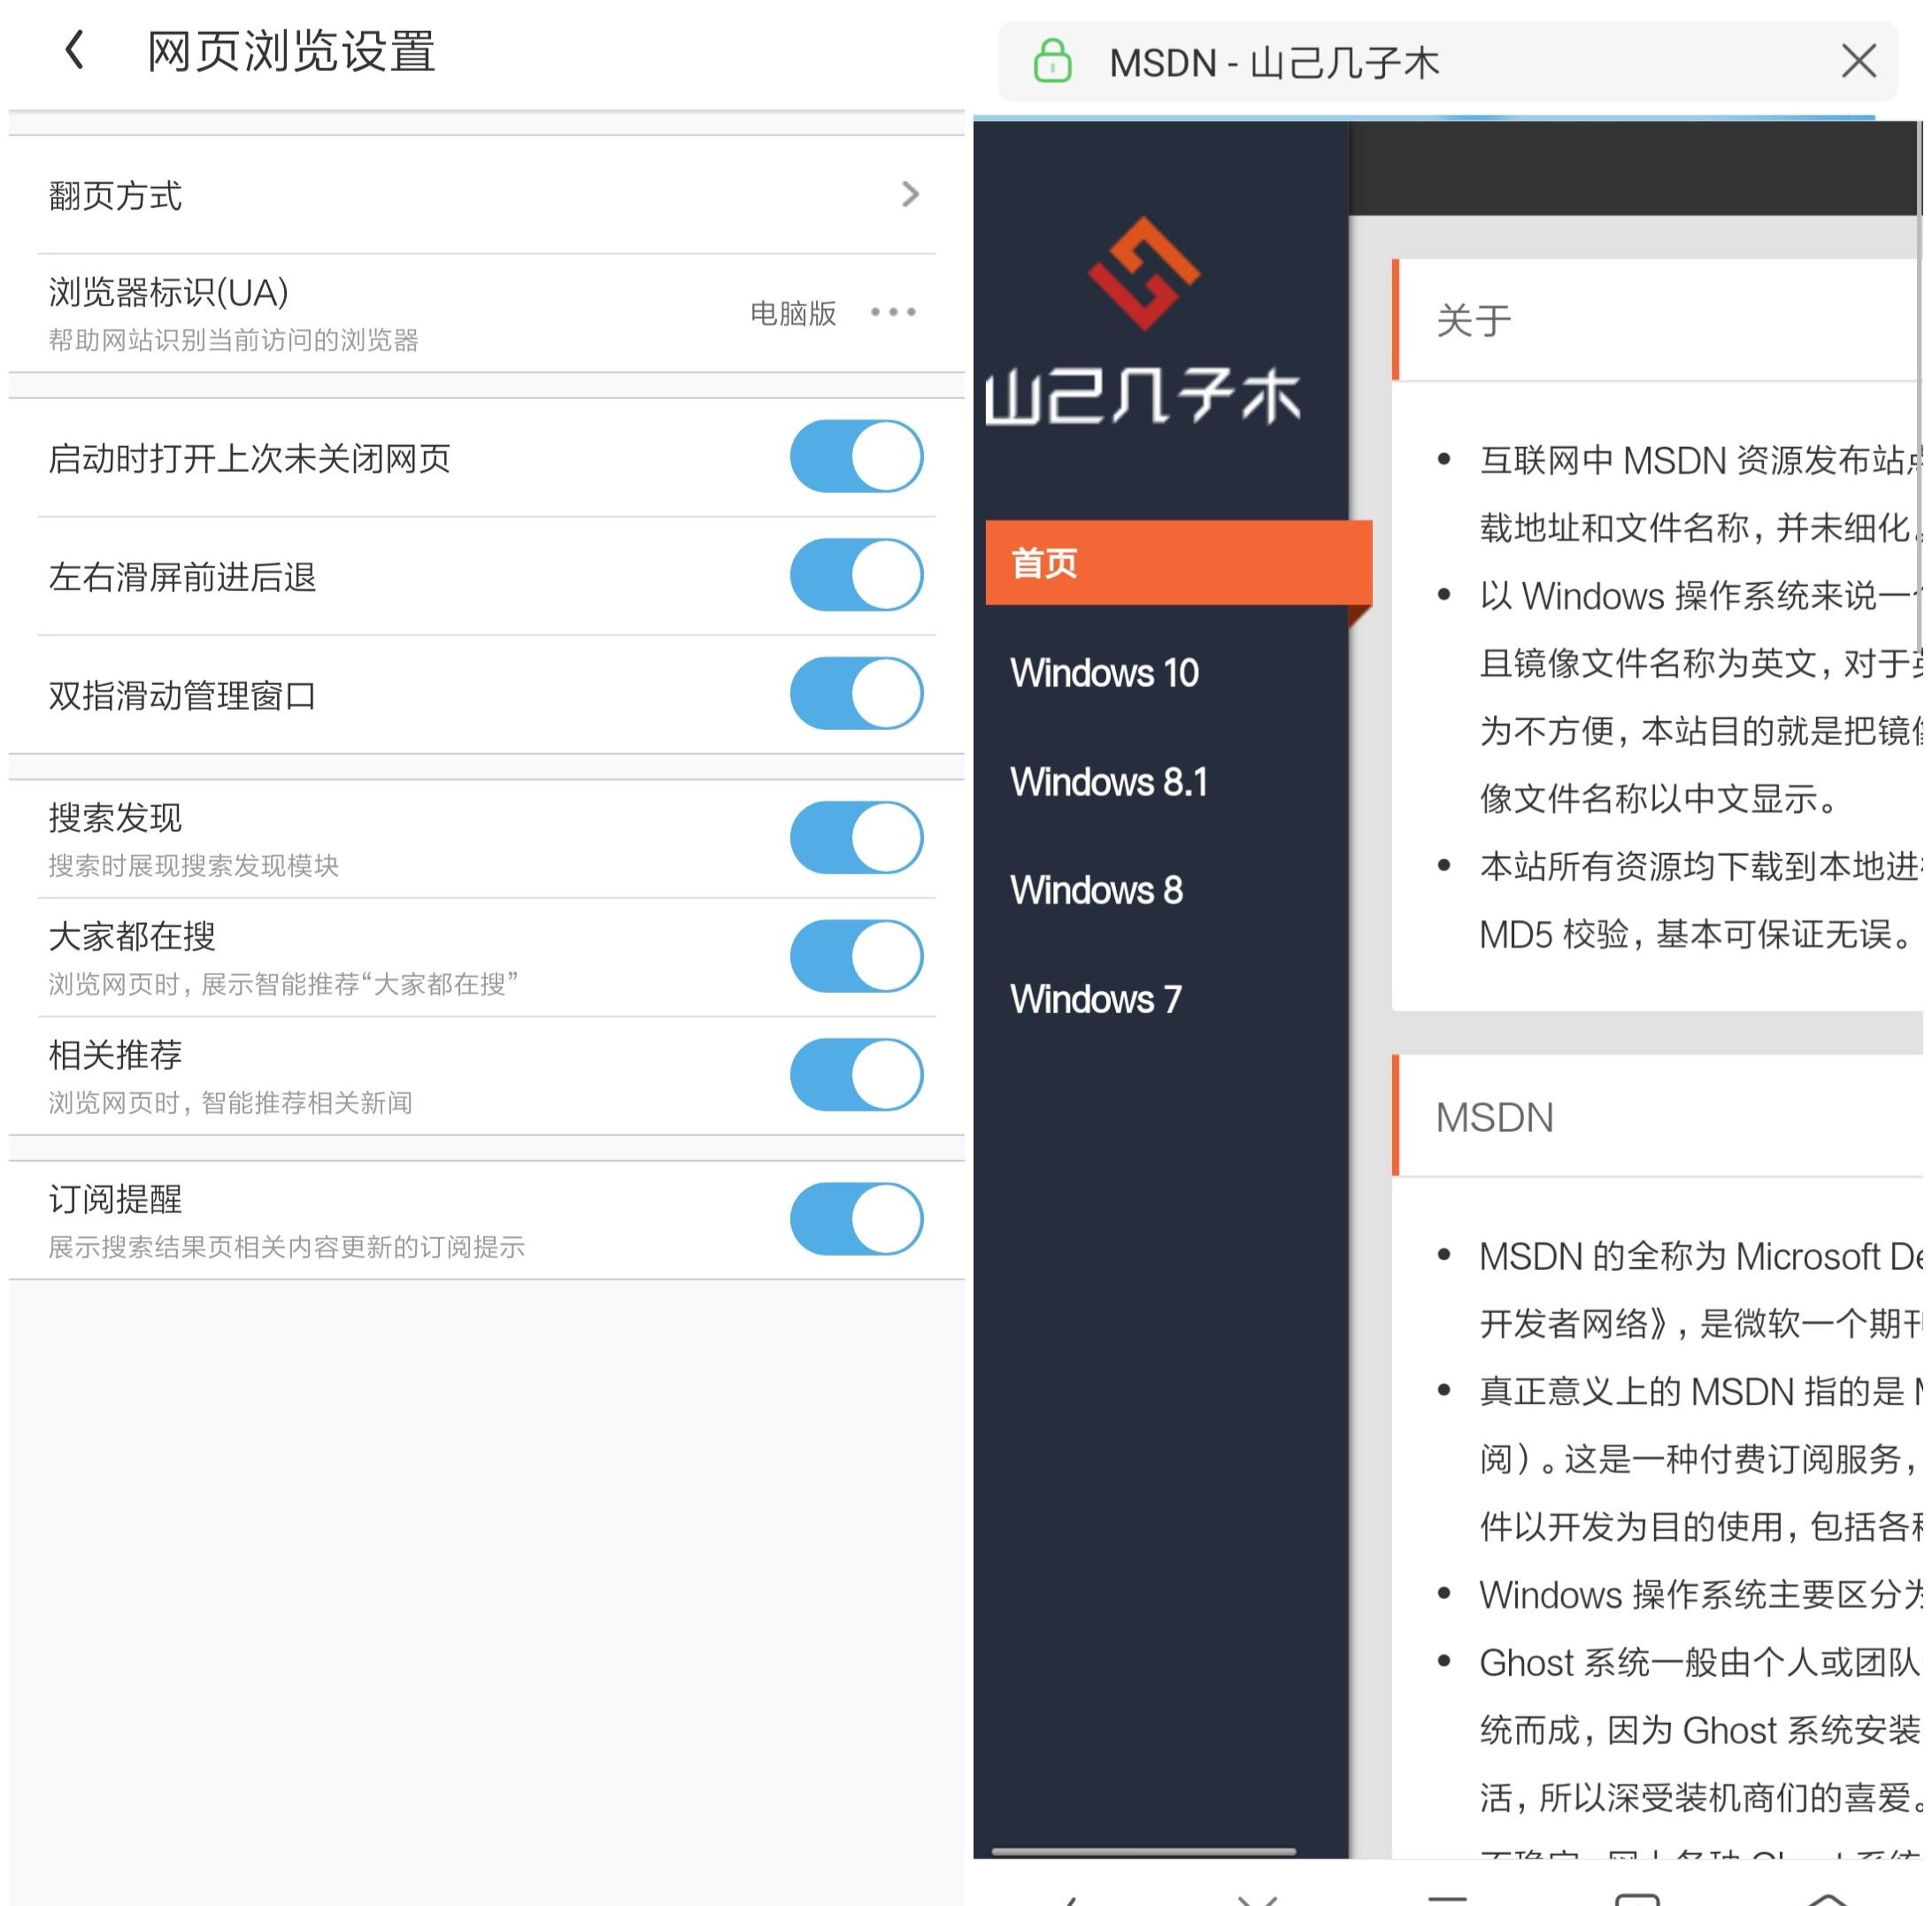Click 浏览网页时，智能推荐相关新闻 description
This screenshot has width=1932, height=1906.
click(230, 1104)
